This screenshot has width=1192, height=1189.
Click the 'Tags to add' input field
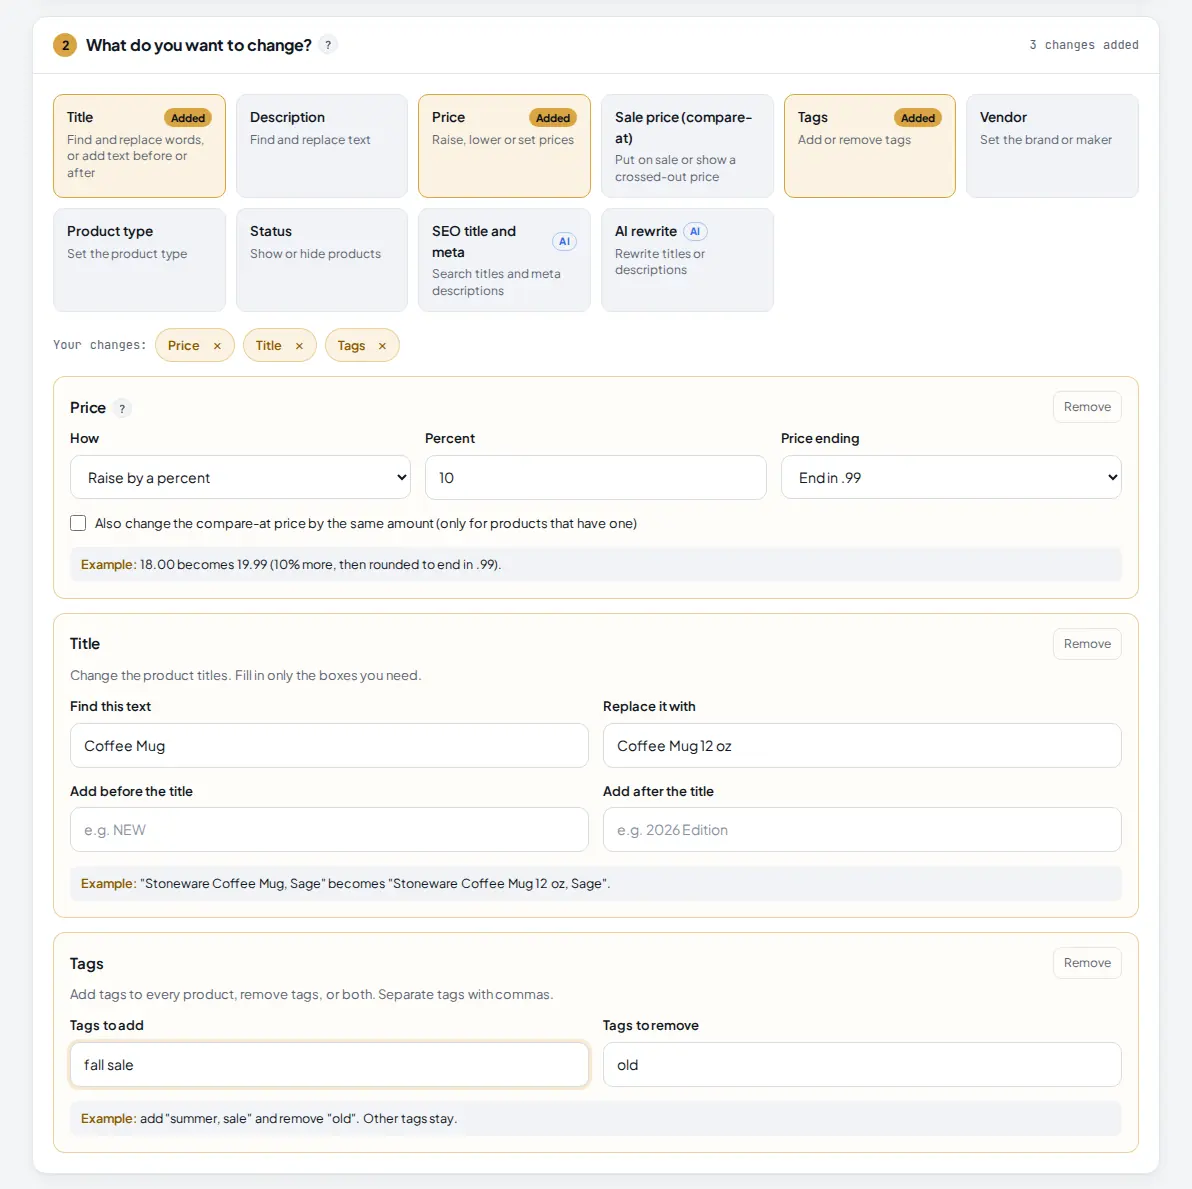pyautogui.click(x=329, y=1064)
